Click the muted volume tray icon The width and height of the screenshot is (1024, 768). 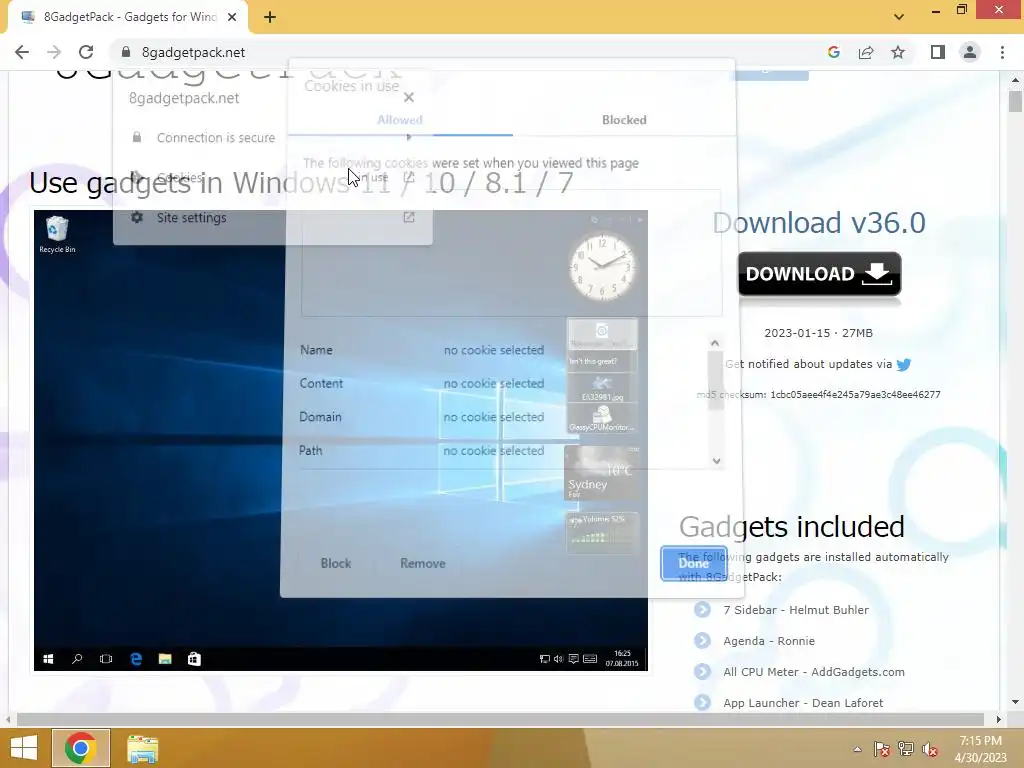click(930, 749)
